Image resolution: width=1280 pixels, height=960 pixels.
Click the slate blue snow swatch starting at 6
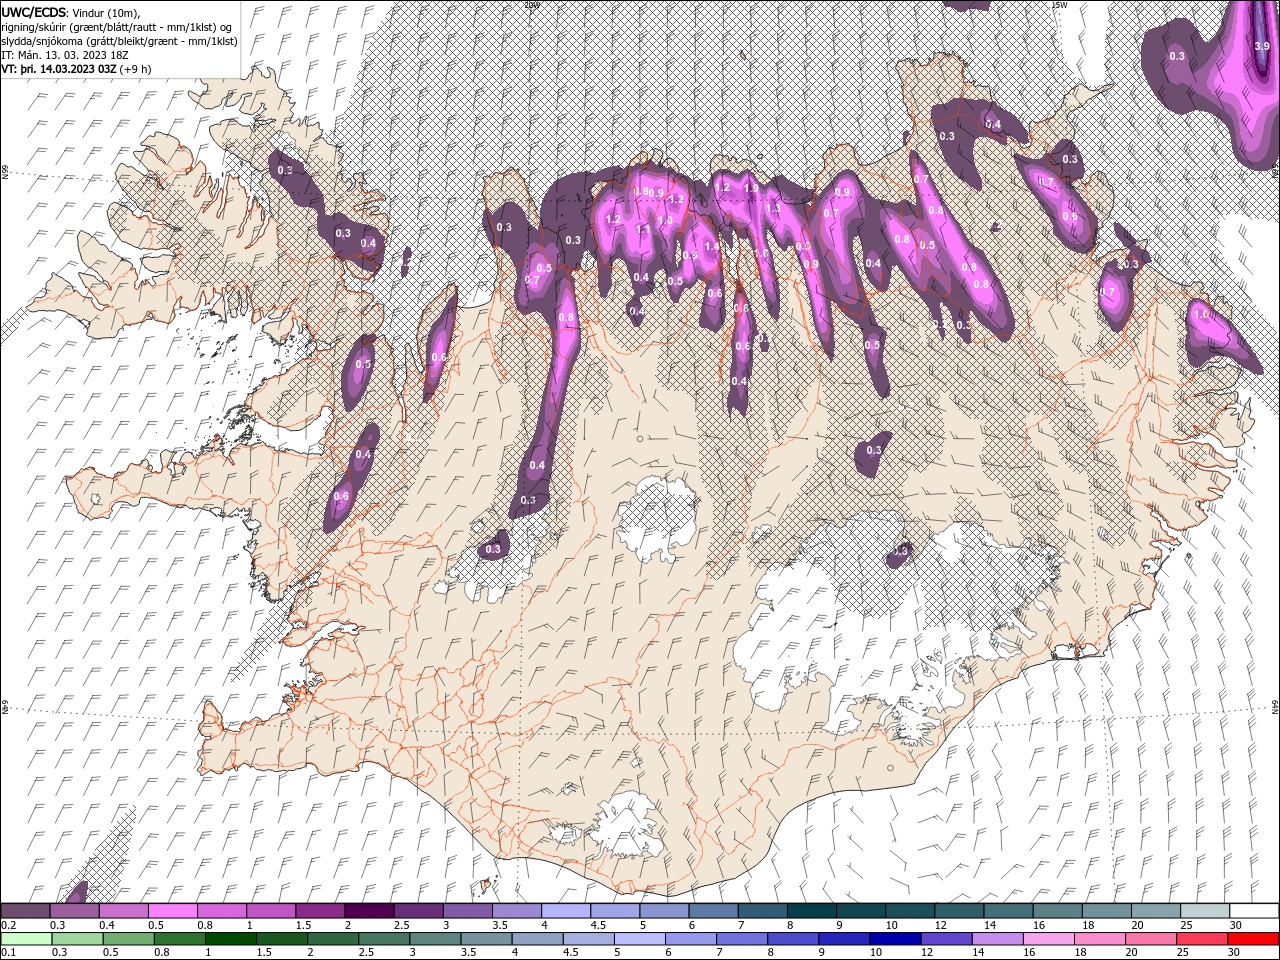pos(713,911)
